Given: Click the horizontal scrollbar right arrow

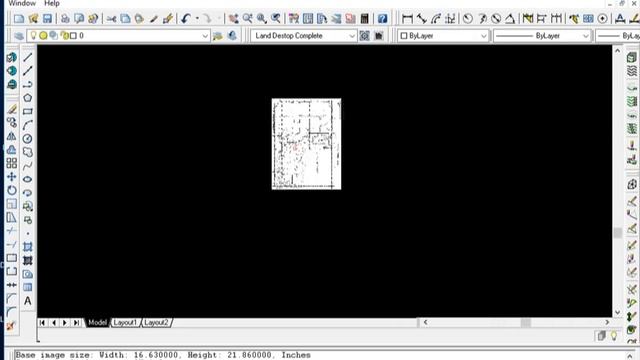Looking at the screenshot, I should click(x=607, y=322).
